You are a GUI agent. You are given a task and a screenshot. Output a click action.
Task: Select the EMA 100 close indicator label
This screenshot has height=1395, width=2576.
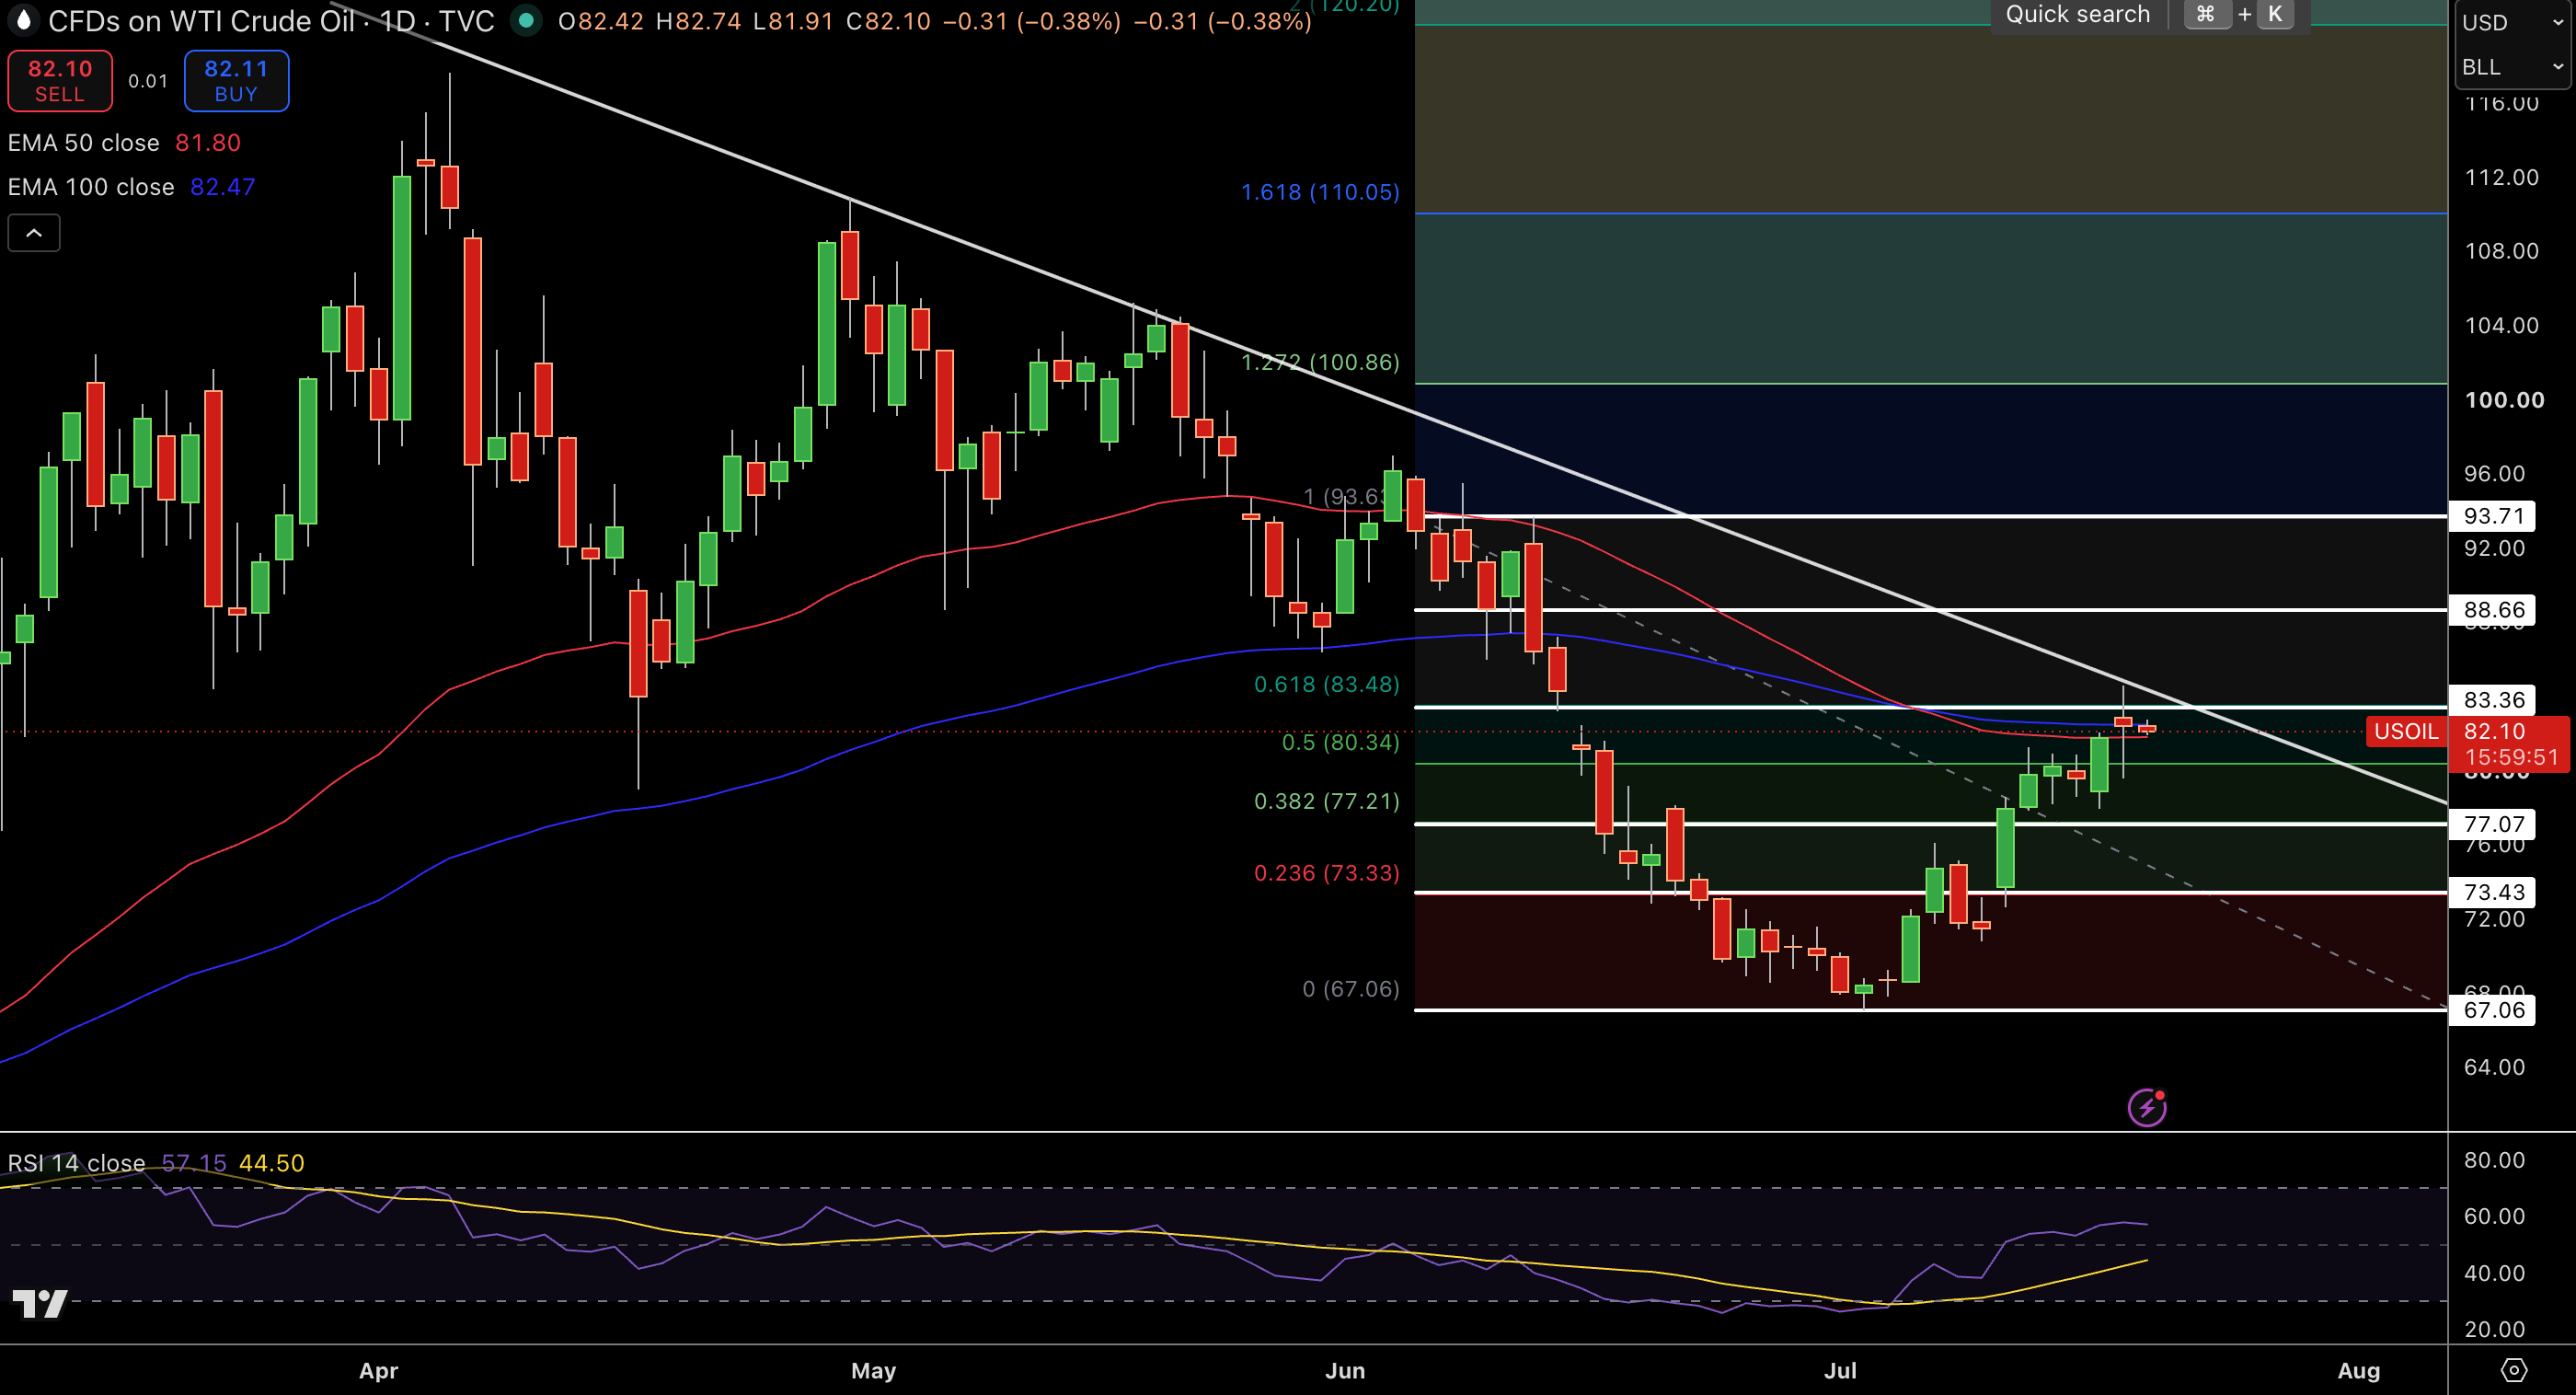click(x=91, y=187)
